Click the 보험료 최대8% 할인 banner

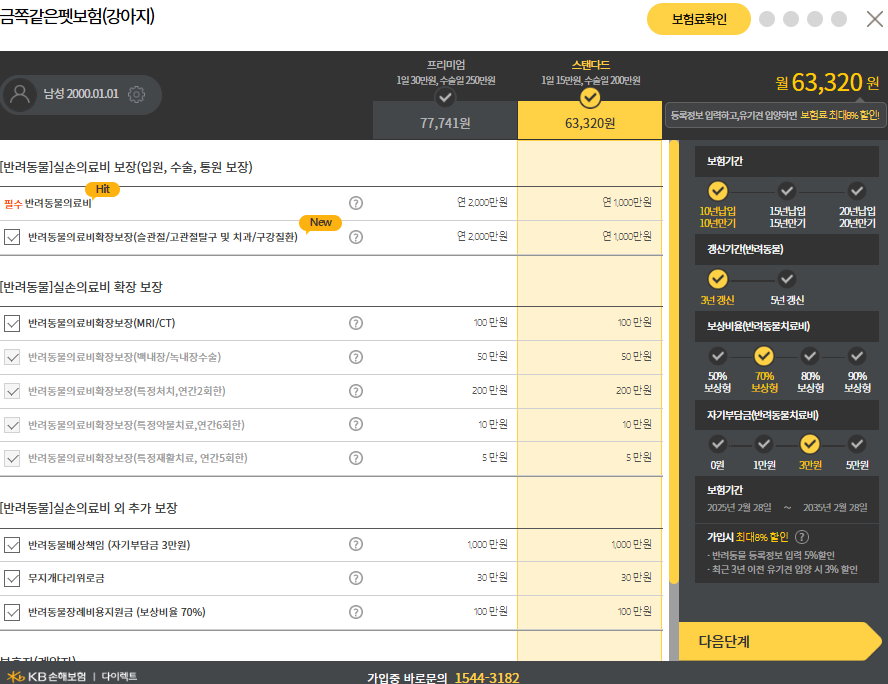click(775, 115)
